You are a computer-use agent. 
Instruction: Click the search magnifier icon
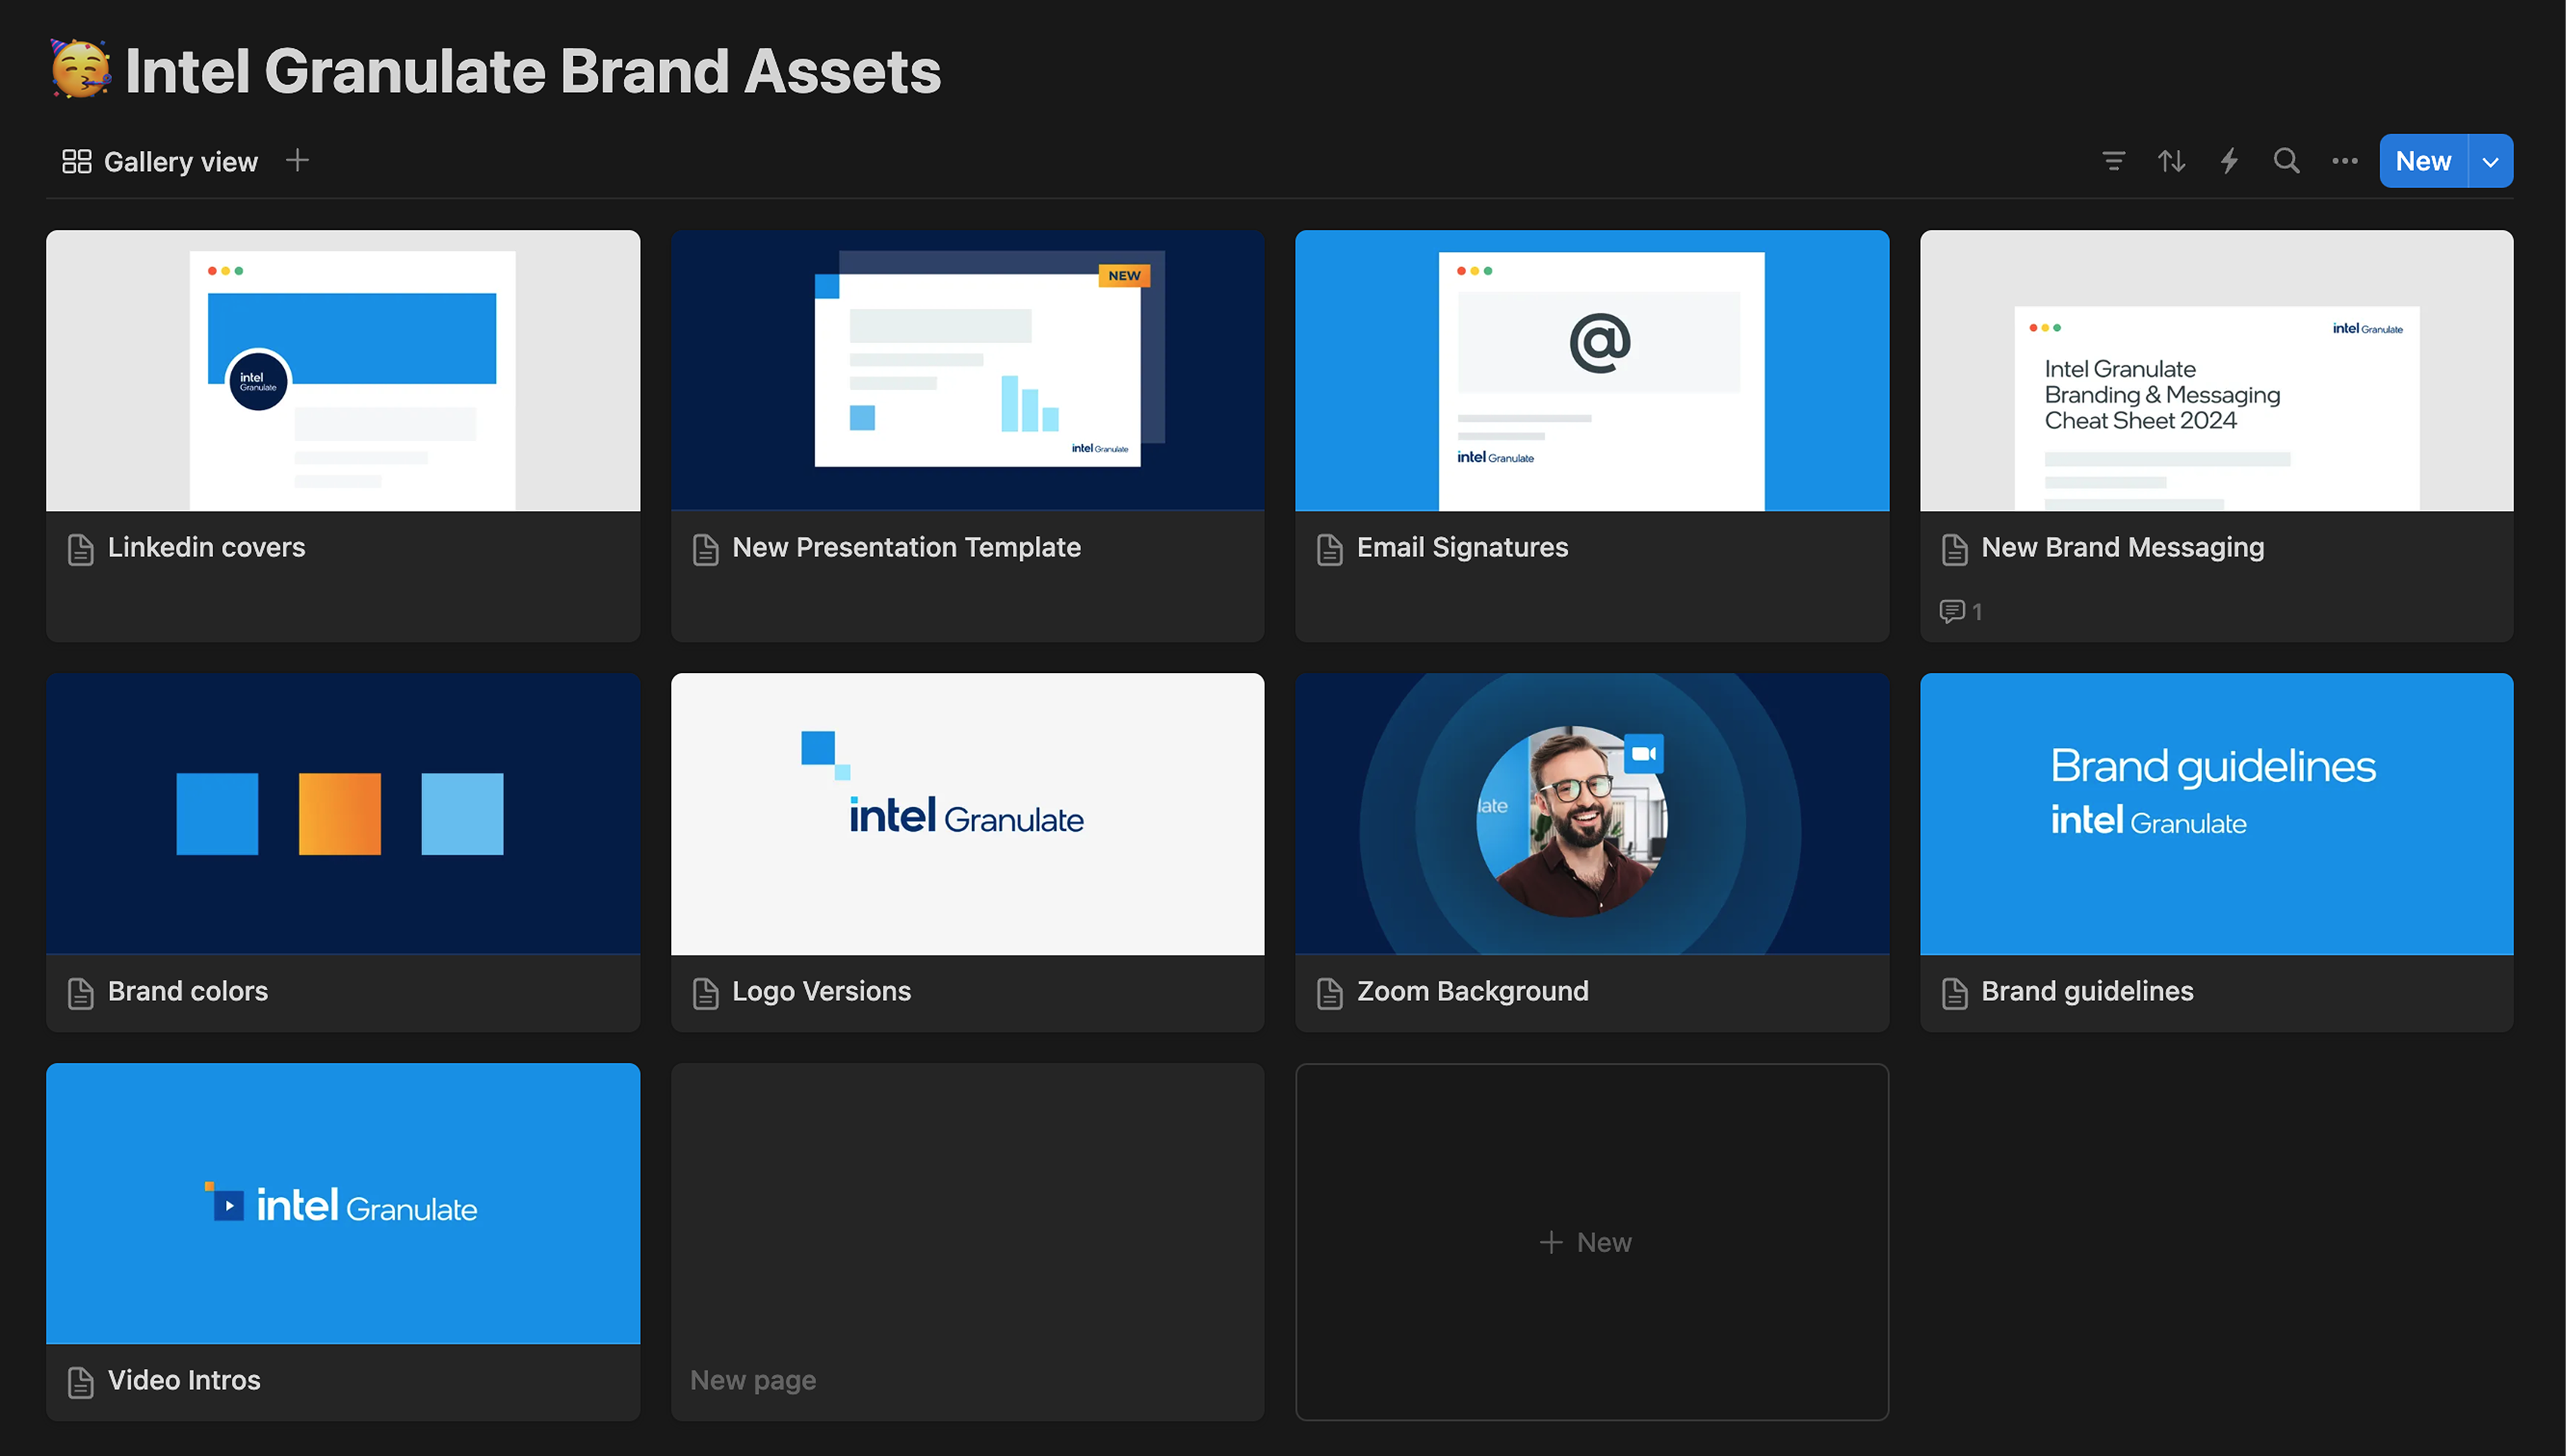tap(2286, 161)
